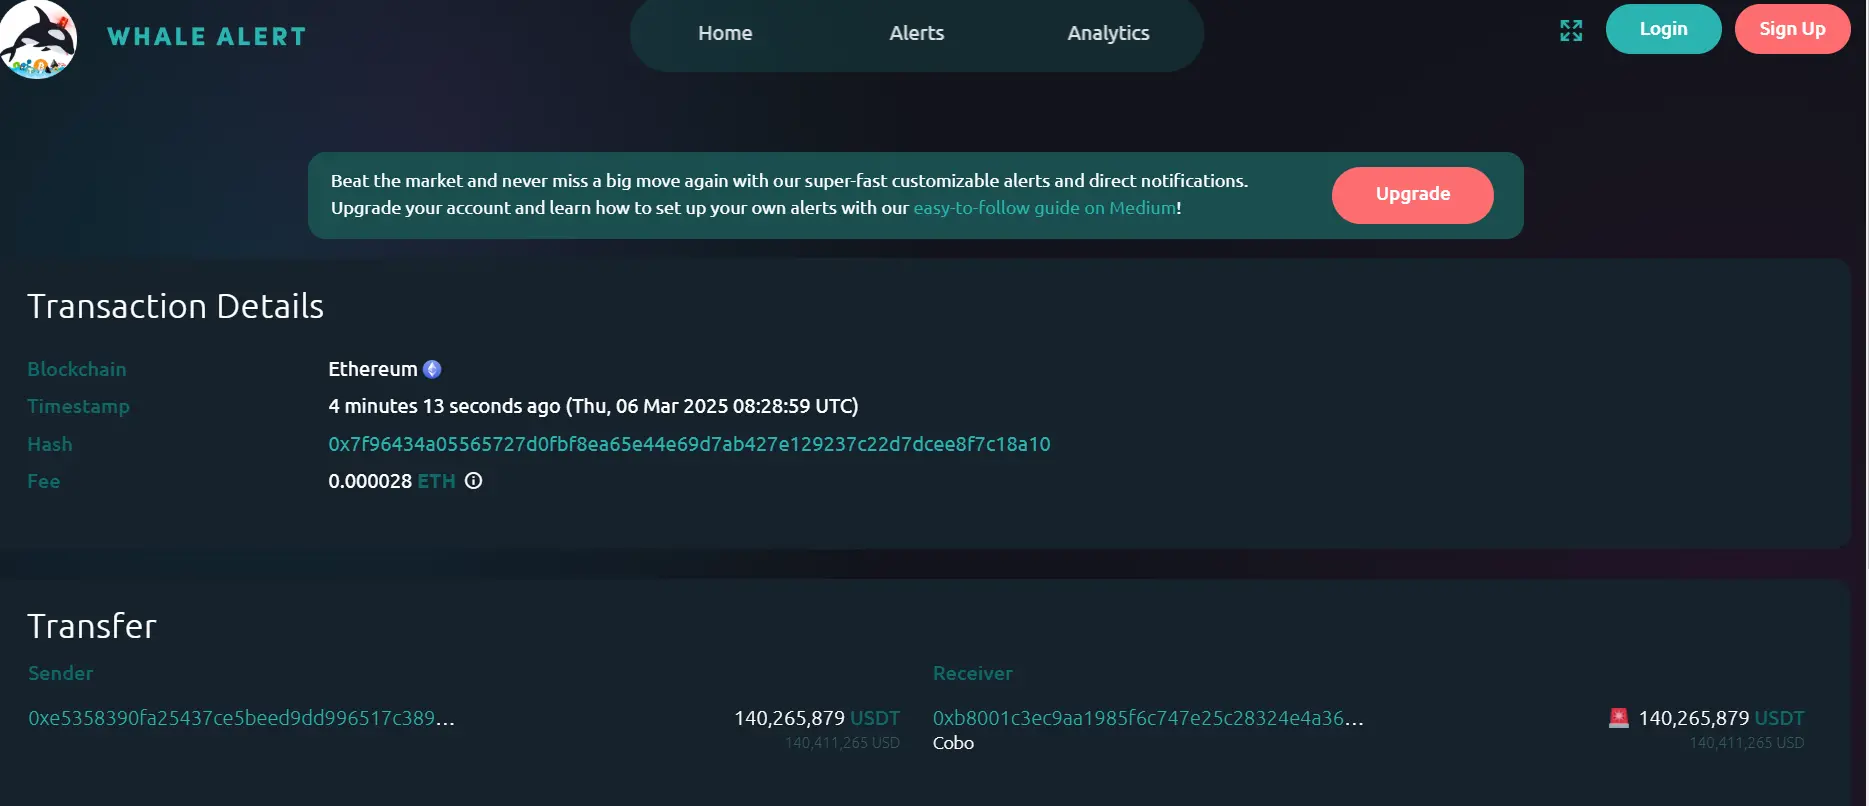Screen dimensions: 1869x806
Task: Click the Sign Up button
Action: click(x=1793, y=29)
